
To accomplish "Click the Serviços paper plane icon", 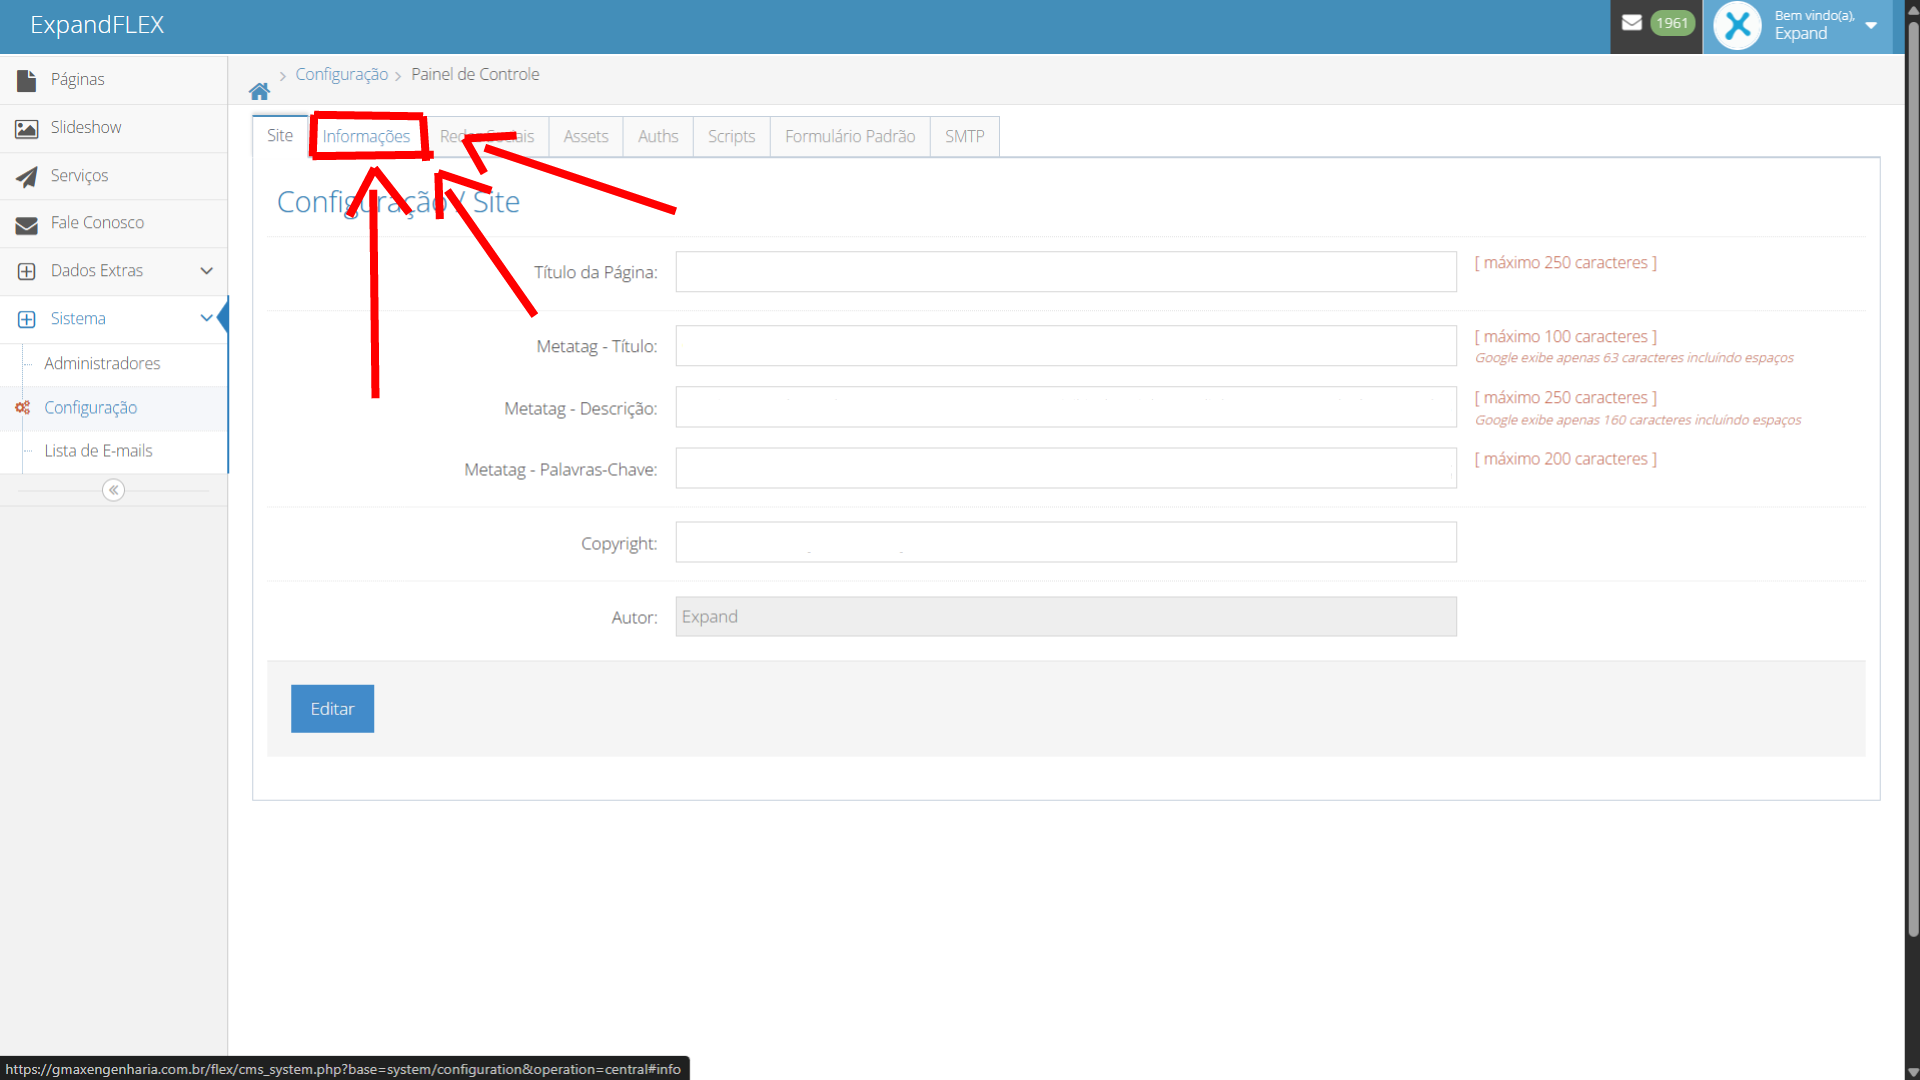I will [27, 176].
